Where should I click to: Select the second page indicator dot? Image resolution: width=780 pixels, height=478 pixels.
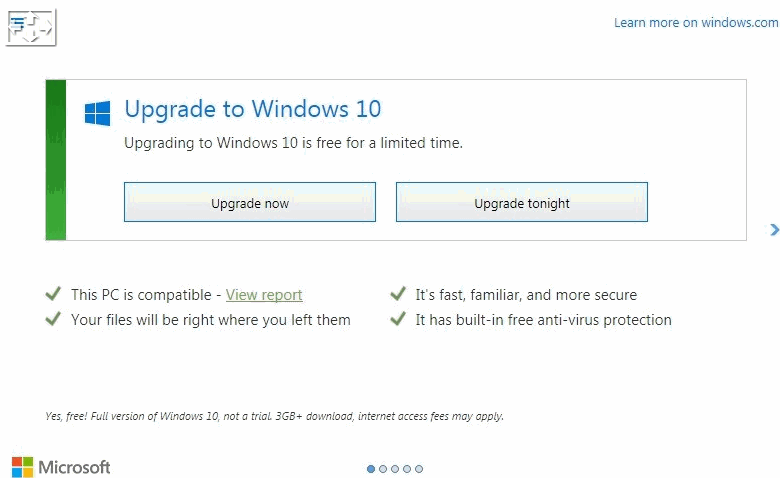383,469
